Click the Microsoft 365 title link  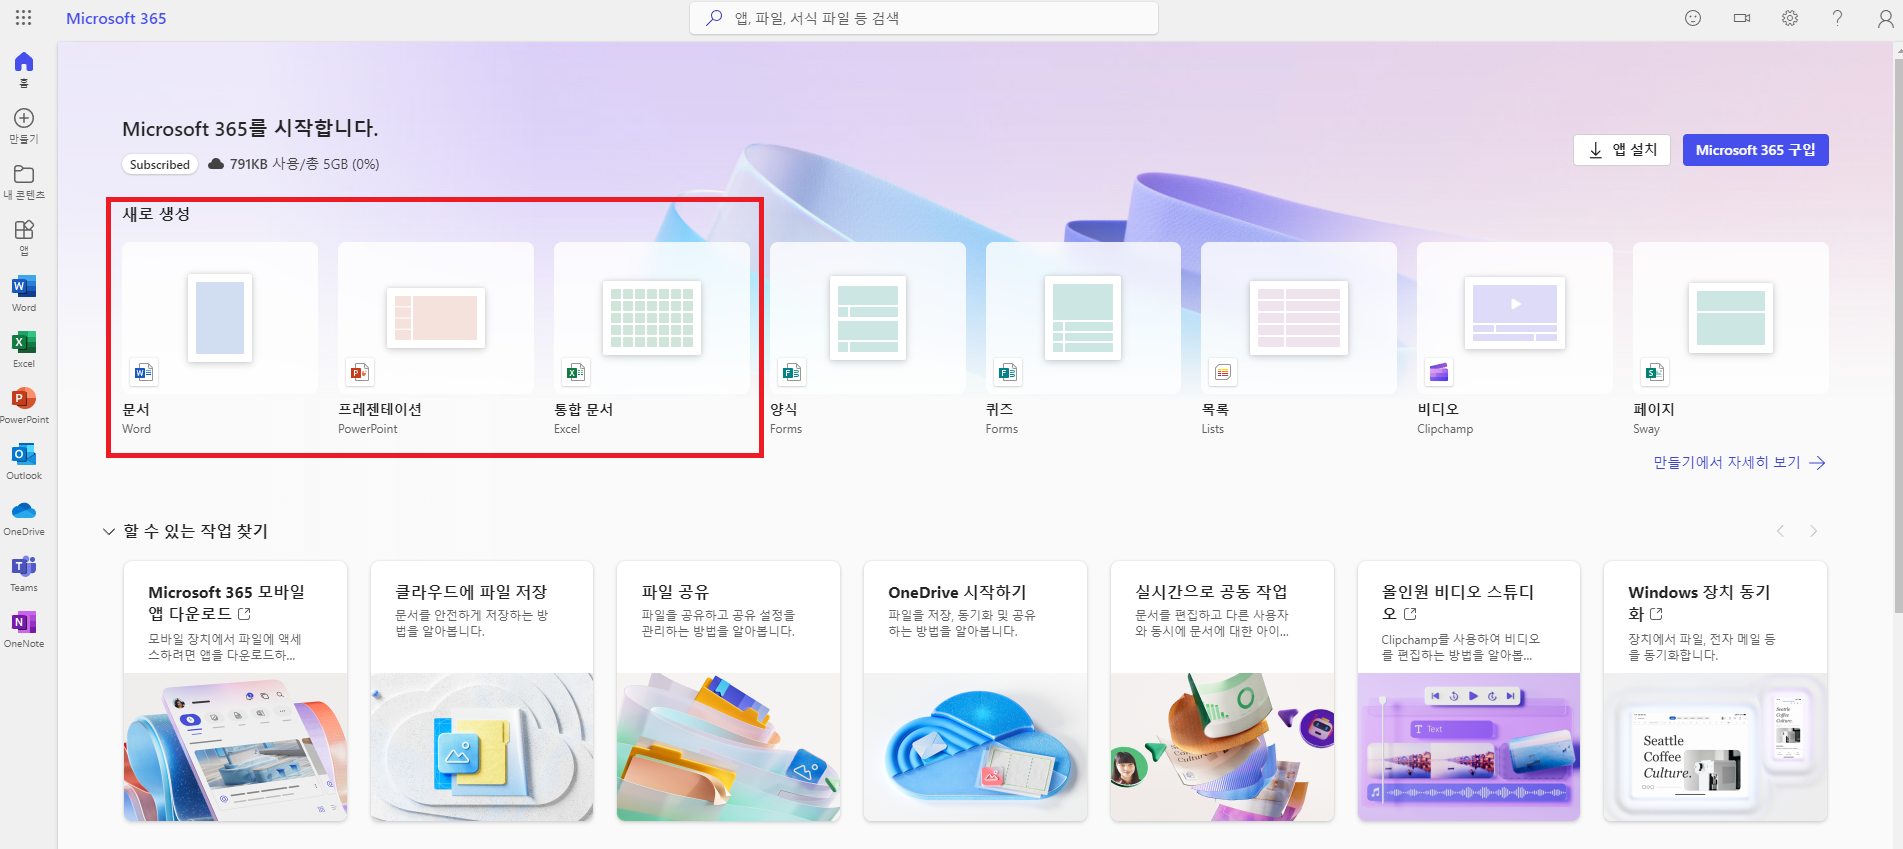[x=116, y=18]
